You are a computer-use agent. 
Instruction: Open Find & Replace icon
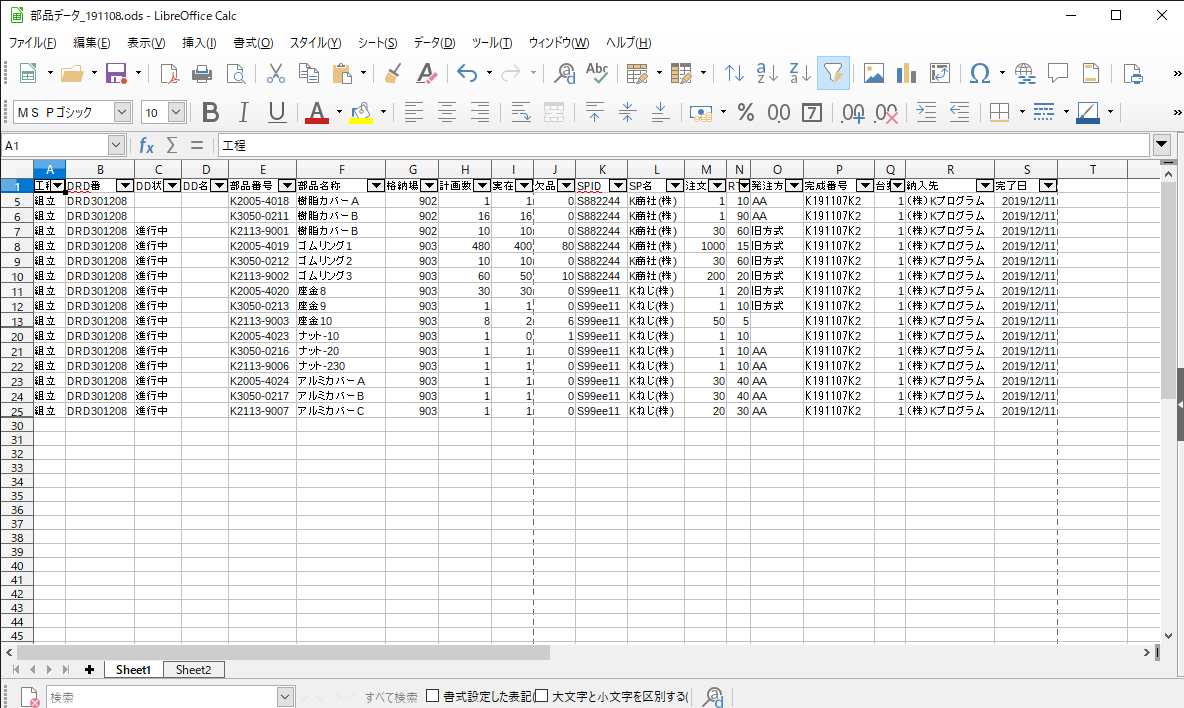pyautogui.click(x=564, y=73)
